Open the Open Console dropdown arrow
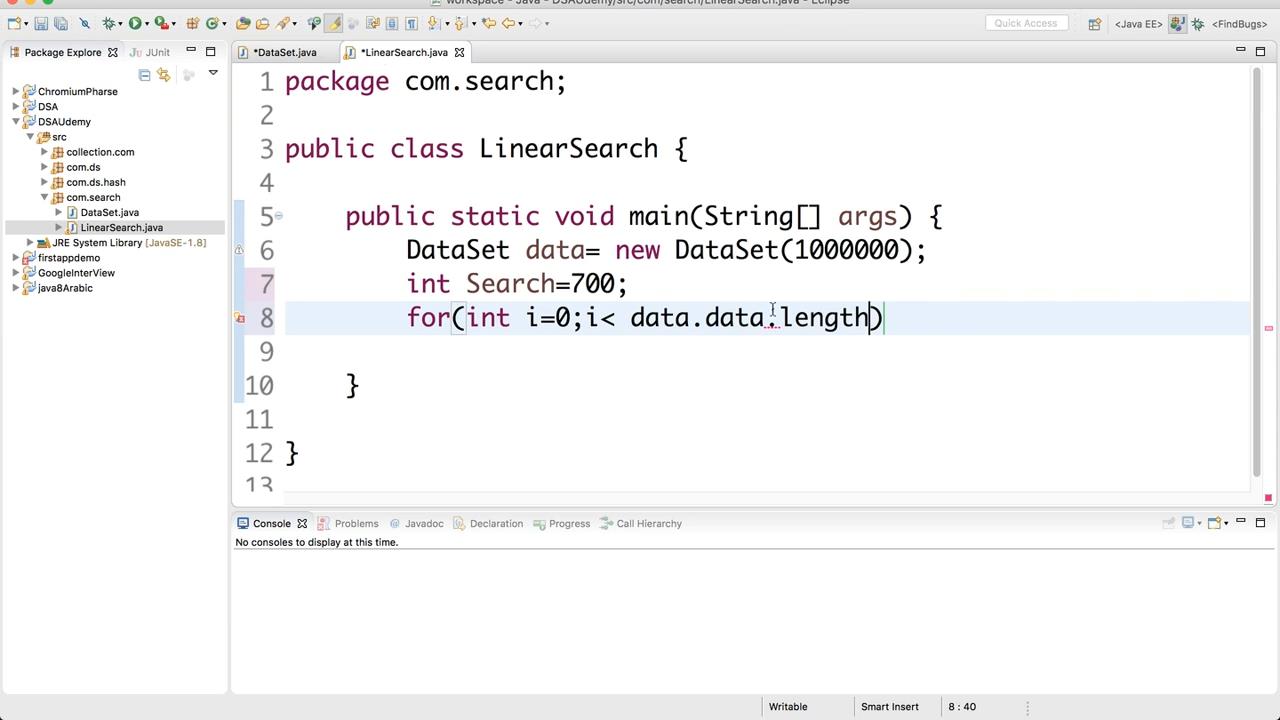This screenshot has width=1280, height=720. coord(1226,523)
